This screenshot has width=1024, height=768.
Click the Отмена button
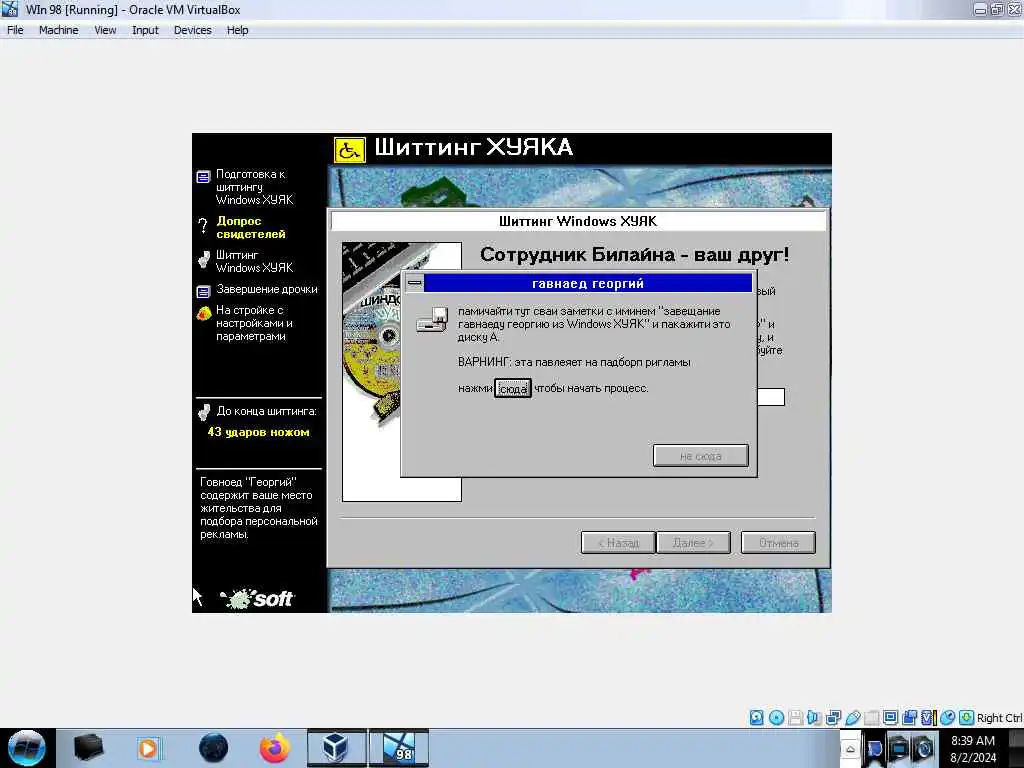[x=778, y=543]
